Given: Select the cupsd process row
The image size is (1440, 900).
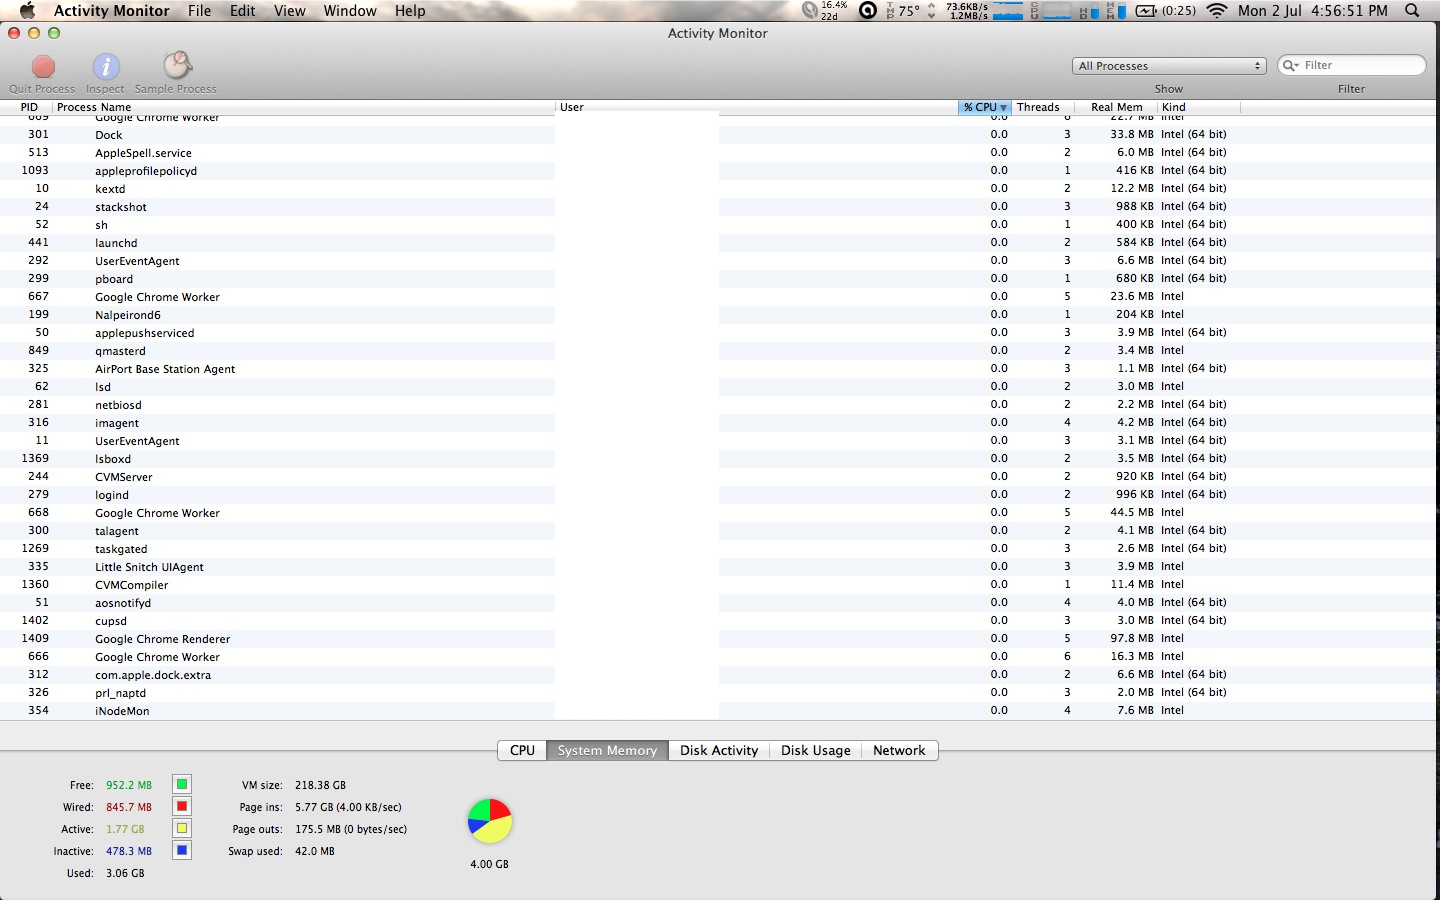Looking at the screenshot, I should pyautogui.click(x=720, y=620).
